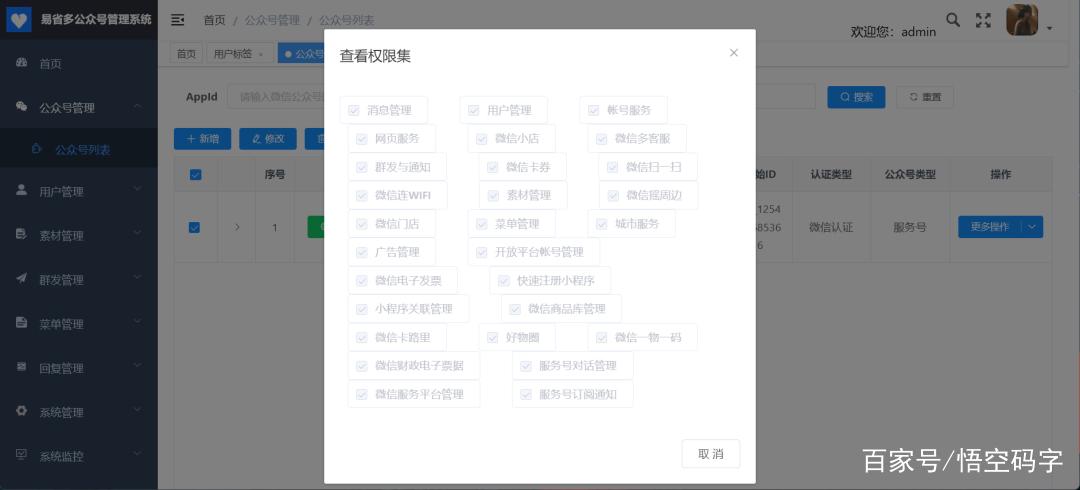Screen dimensions: 1080x490
Task: Open the admin avatar picture
Action: click(1022, 20)
